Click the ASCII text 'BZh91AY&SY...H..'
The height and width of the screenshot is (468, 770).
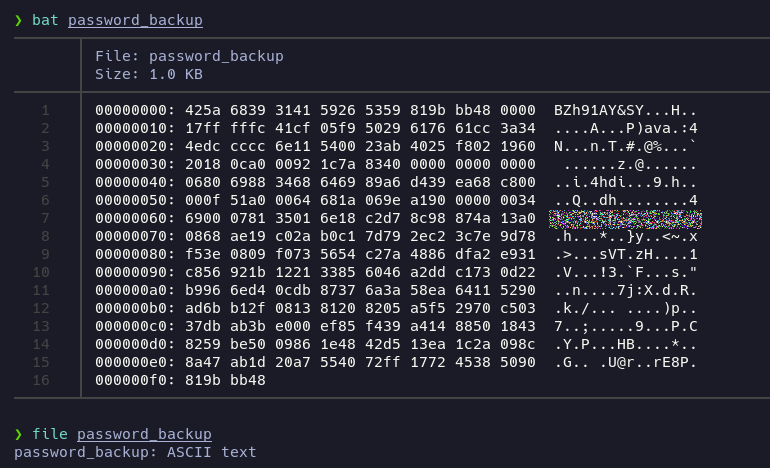pos(625,110)
